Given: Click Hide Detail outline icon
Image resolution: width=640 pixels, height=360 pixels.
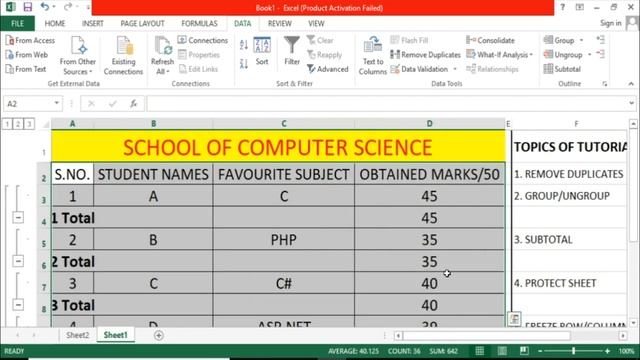Looking at the screenshot, I should (600, 54).
